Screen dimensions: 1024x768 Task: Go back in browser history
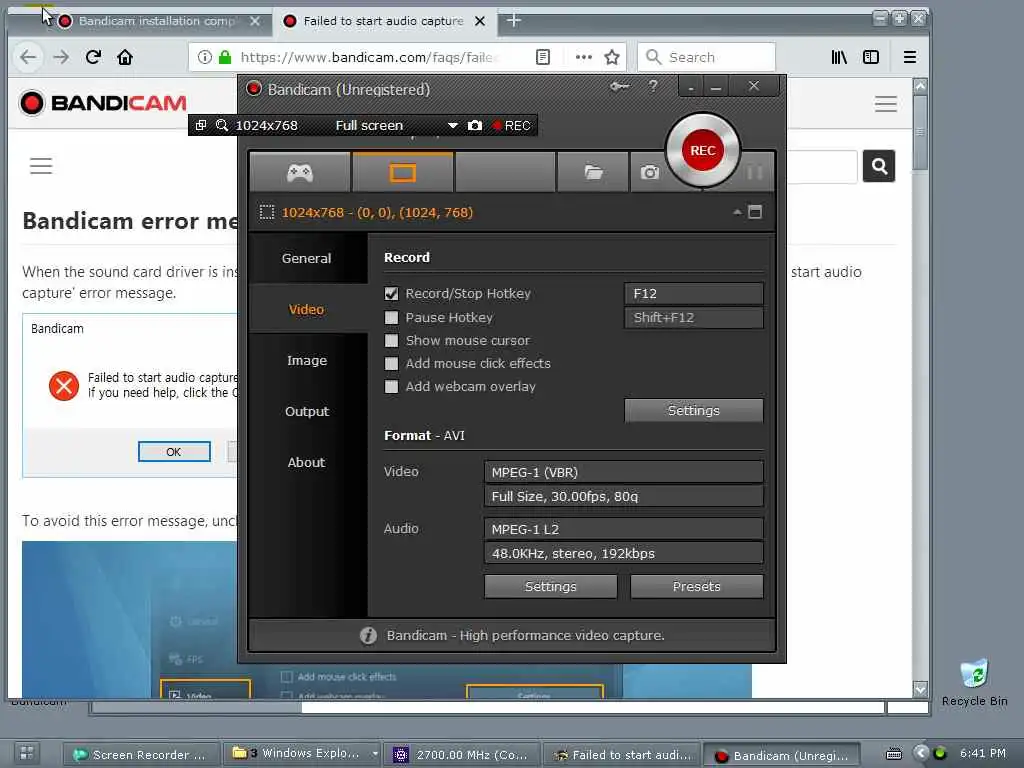click(28, 57)
